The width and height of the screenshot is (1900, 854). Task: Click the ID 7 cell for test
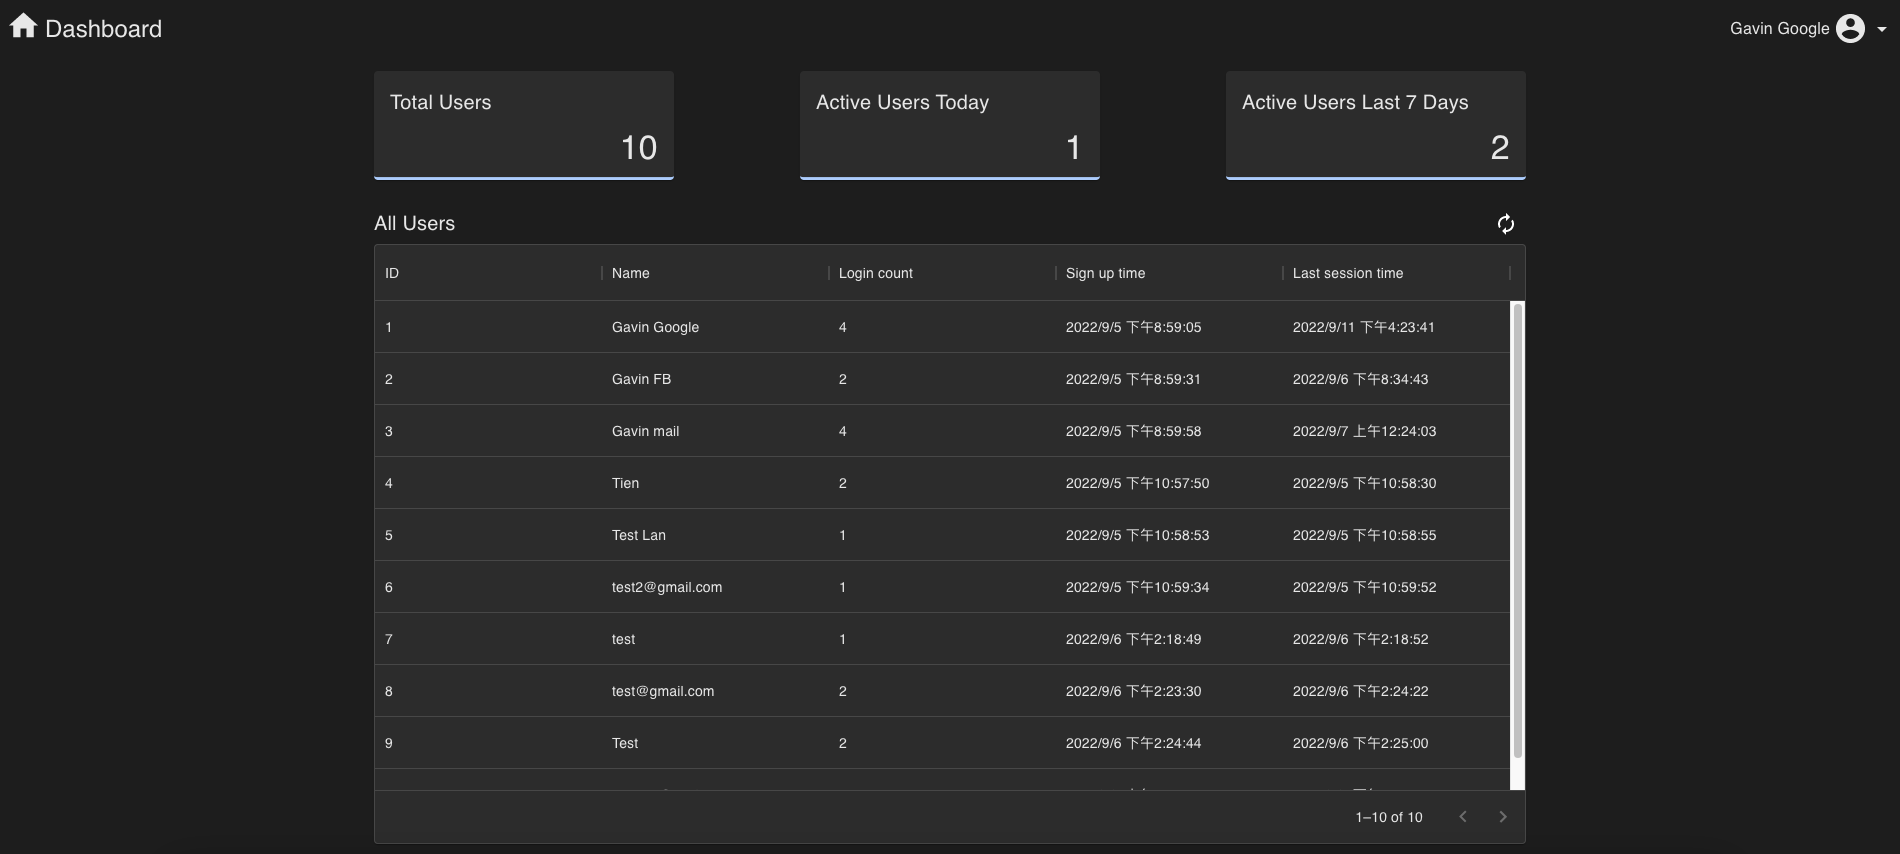[x=488, y=639]
